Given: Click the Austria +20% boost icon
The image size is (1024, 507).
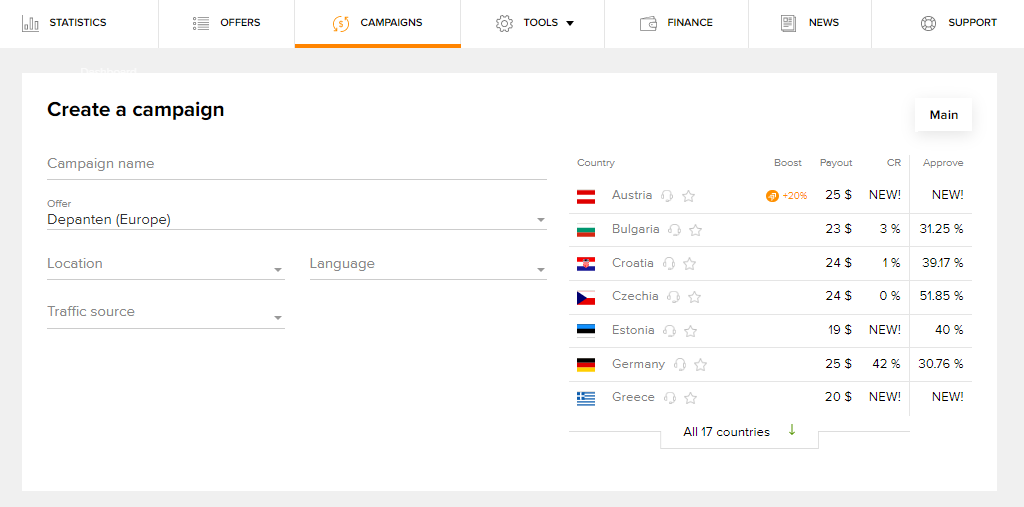Looking at the screenshot, I should 772,195.
